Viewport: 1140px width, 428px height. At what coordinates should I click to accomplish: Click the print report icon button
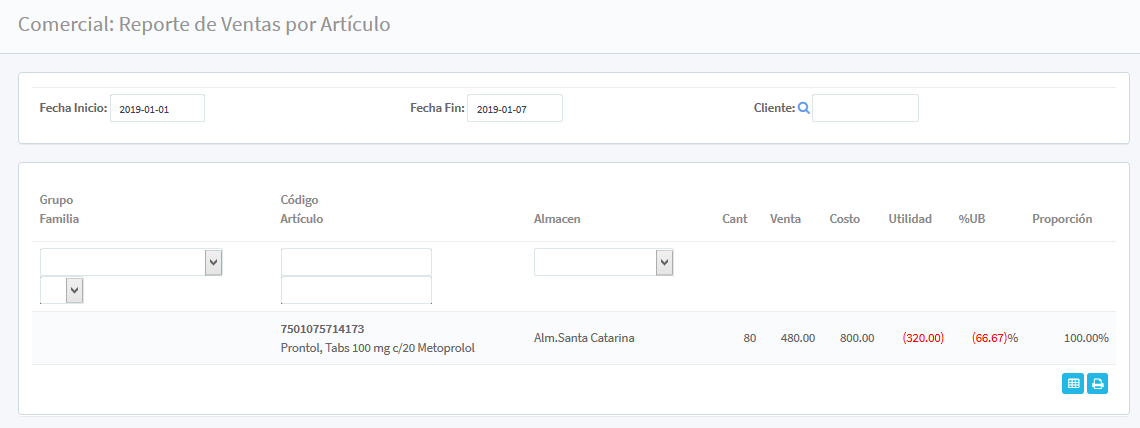tap(1097, 383)
